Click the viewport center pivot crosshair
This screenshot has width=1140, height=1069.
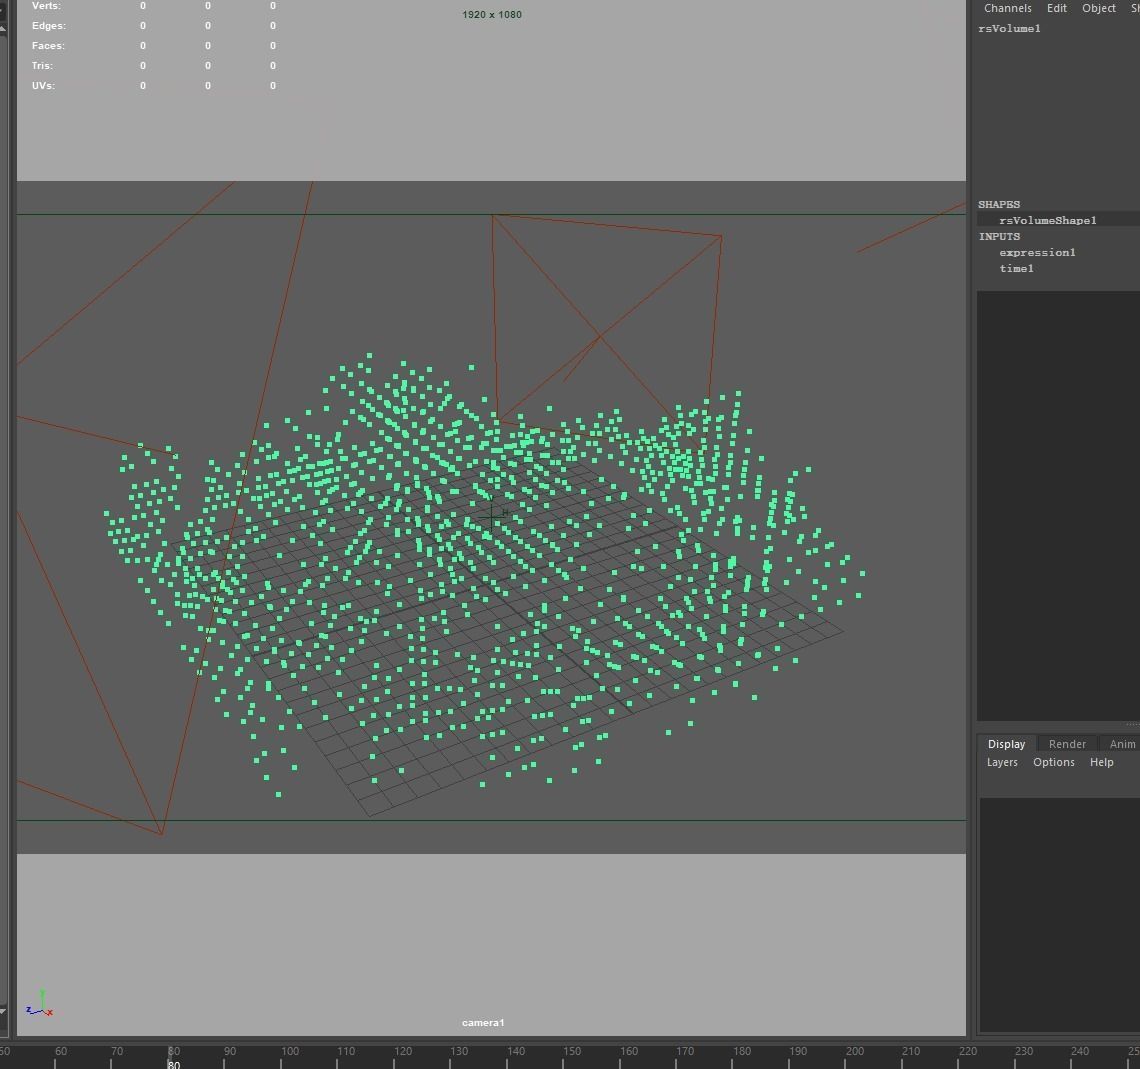(492, 517)
